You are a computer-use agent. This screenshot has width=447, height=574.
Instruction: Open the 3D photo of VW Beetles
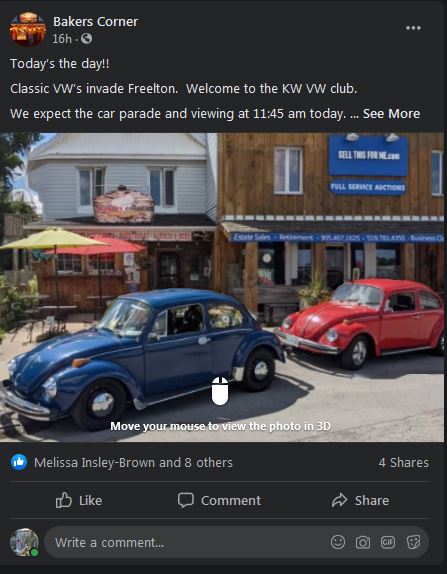point(222,287)
